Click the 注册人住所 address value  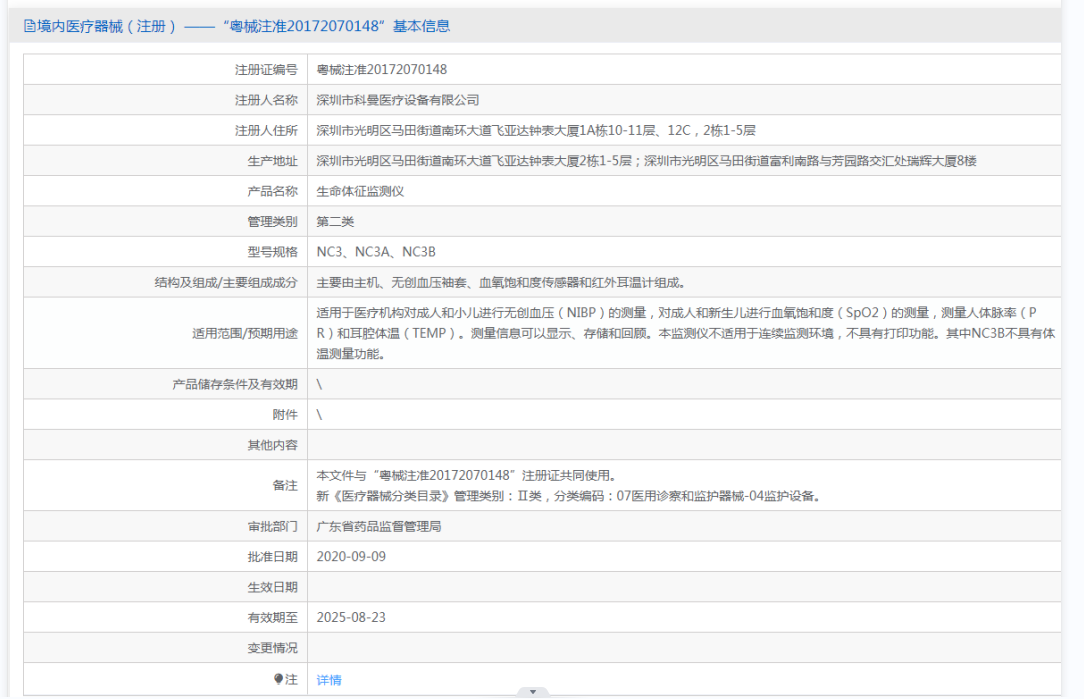535,130
